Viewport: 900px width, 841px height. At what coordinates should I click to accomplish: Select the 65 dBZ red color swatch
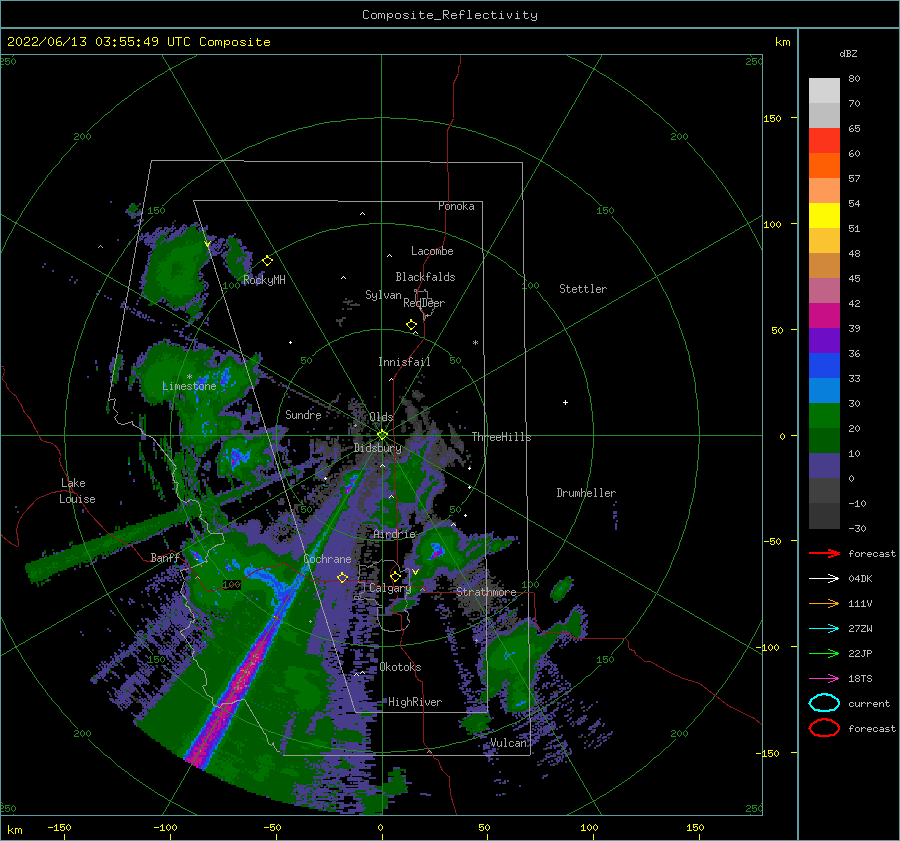824,141
